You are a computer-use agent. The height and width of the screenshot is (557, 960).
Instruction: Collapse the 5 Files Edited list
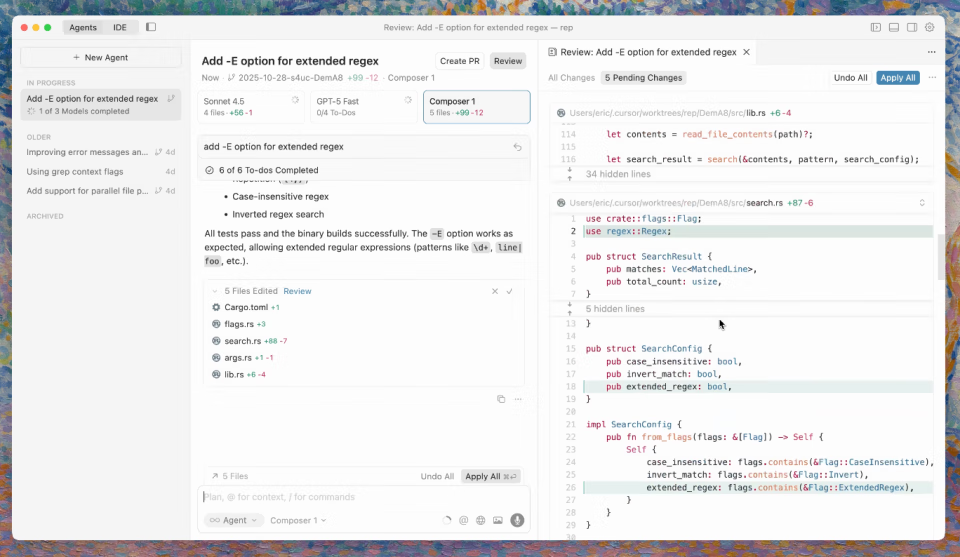[x=214, y=291]
